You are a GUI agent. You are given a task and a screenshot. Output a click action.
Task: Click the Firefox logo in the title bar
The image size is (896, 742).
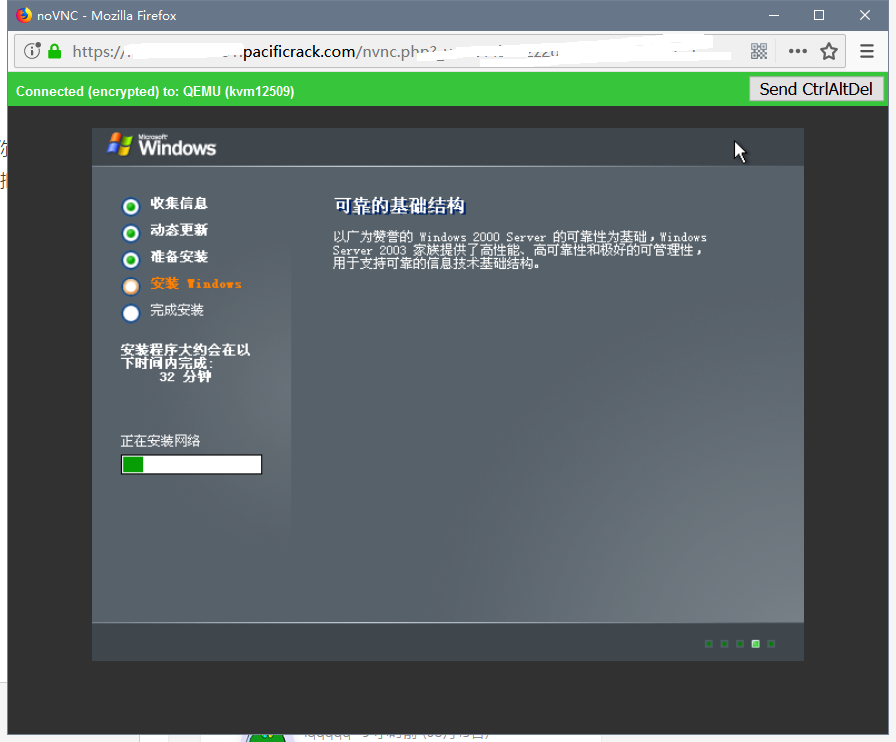[x=24, y=15]
